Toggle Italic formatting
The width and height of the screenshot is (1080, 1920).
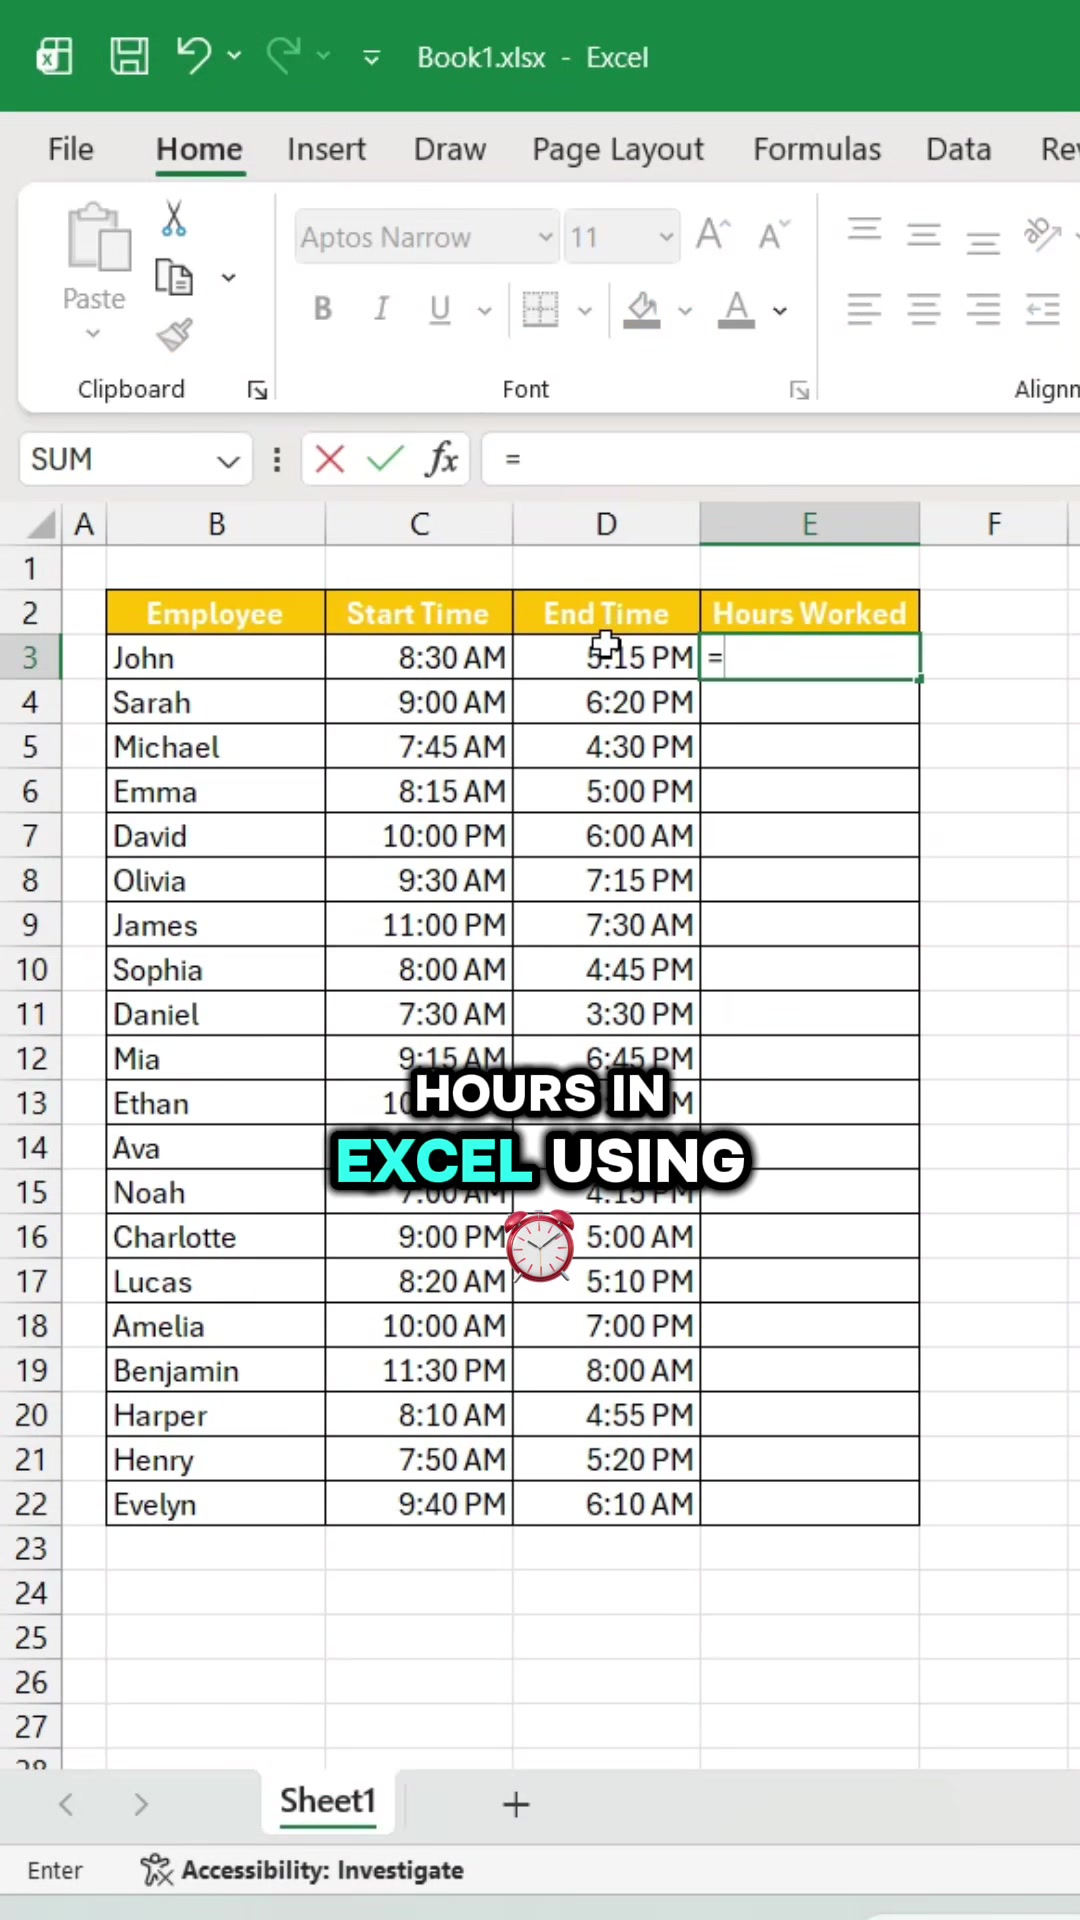381,309
